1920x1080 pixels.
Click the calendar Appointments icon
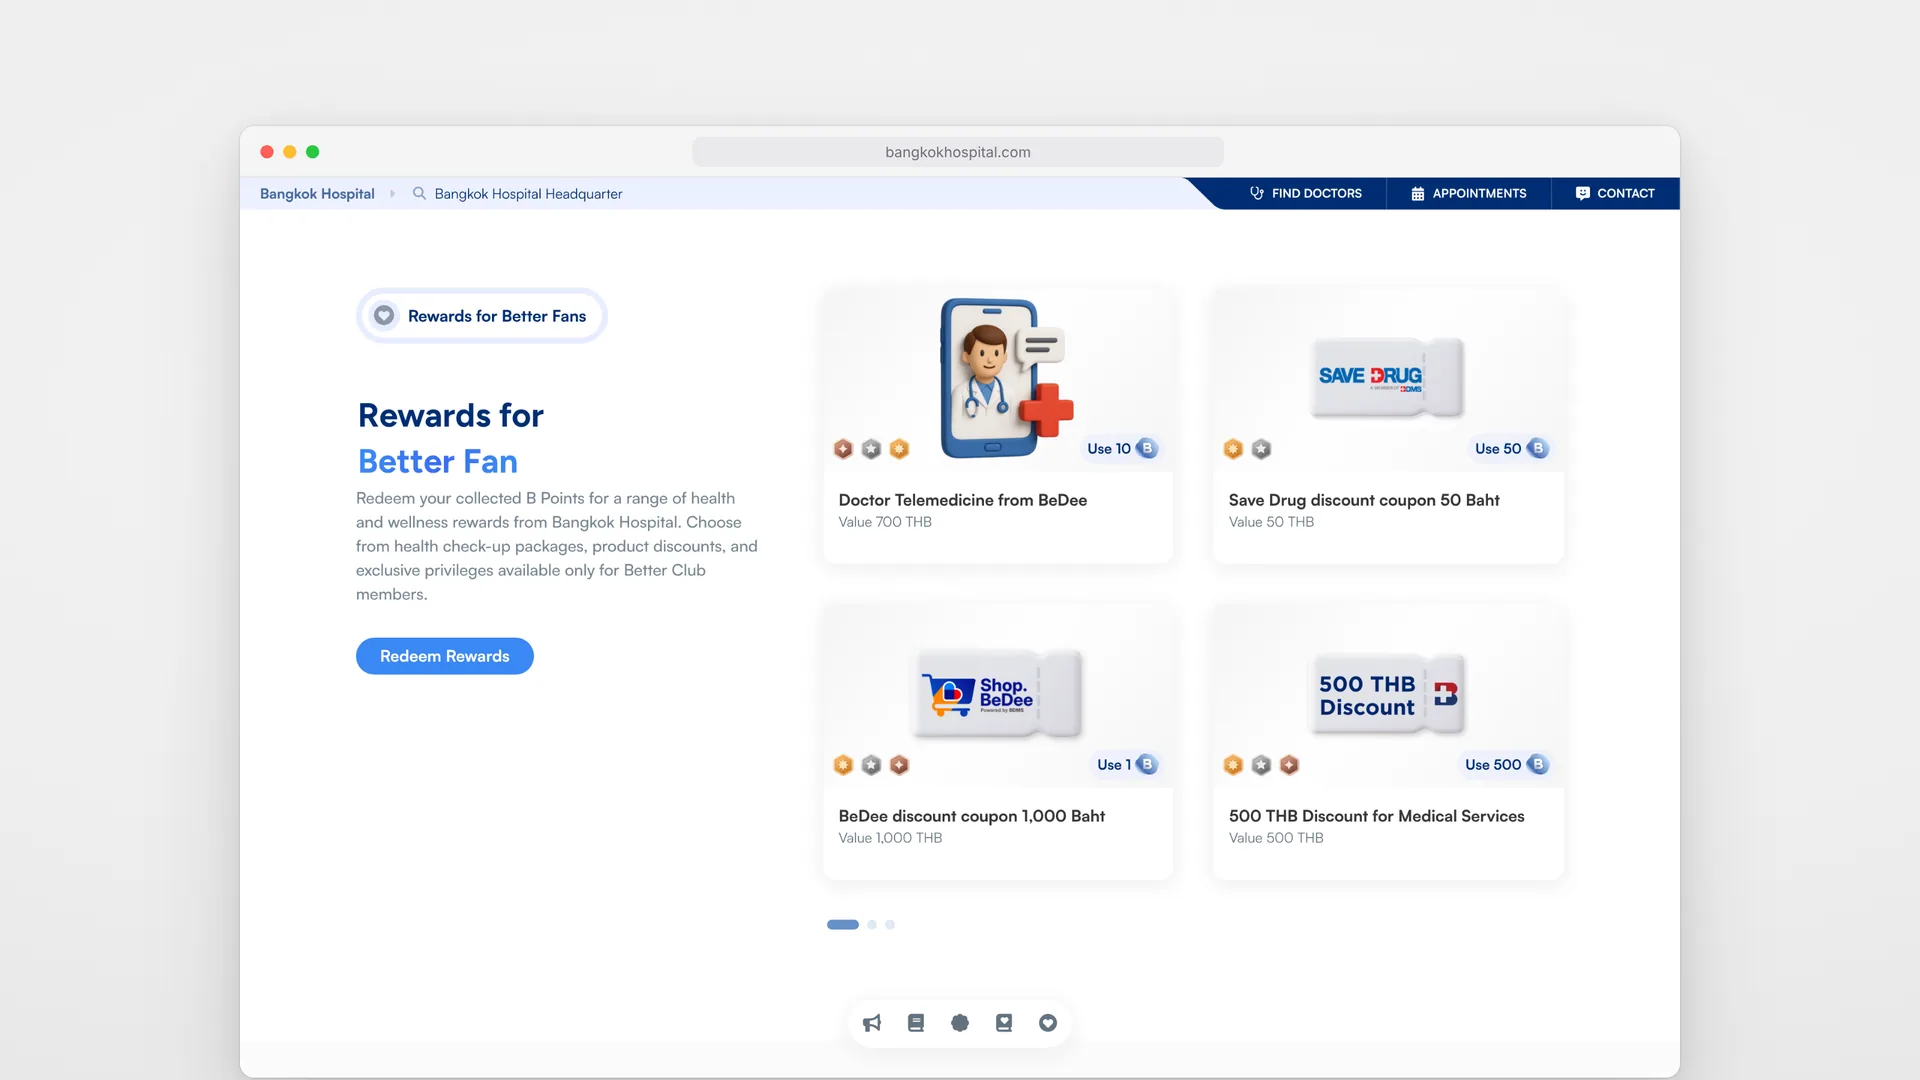[1418, 193]
